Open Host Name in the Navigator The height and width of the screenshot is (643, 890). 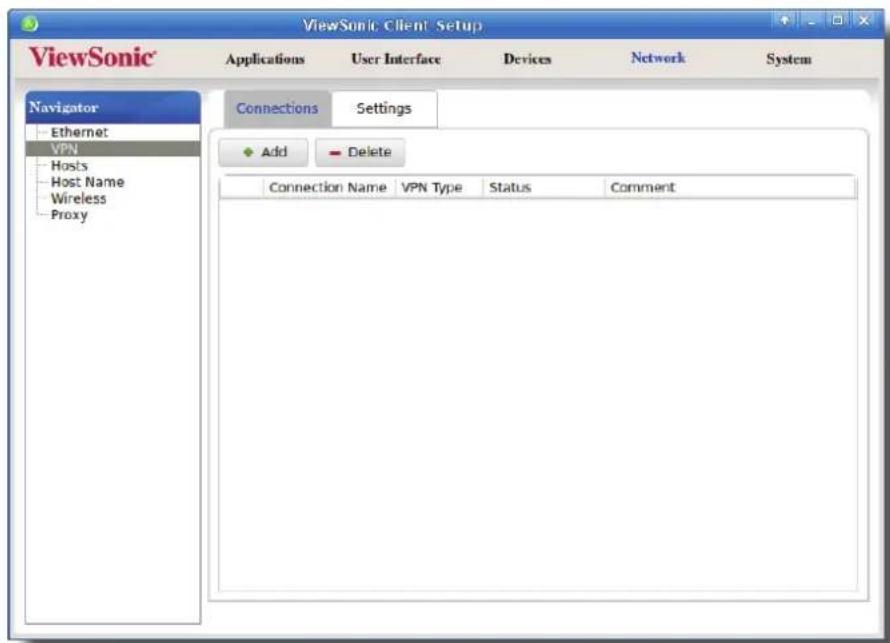87,182
